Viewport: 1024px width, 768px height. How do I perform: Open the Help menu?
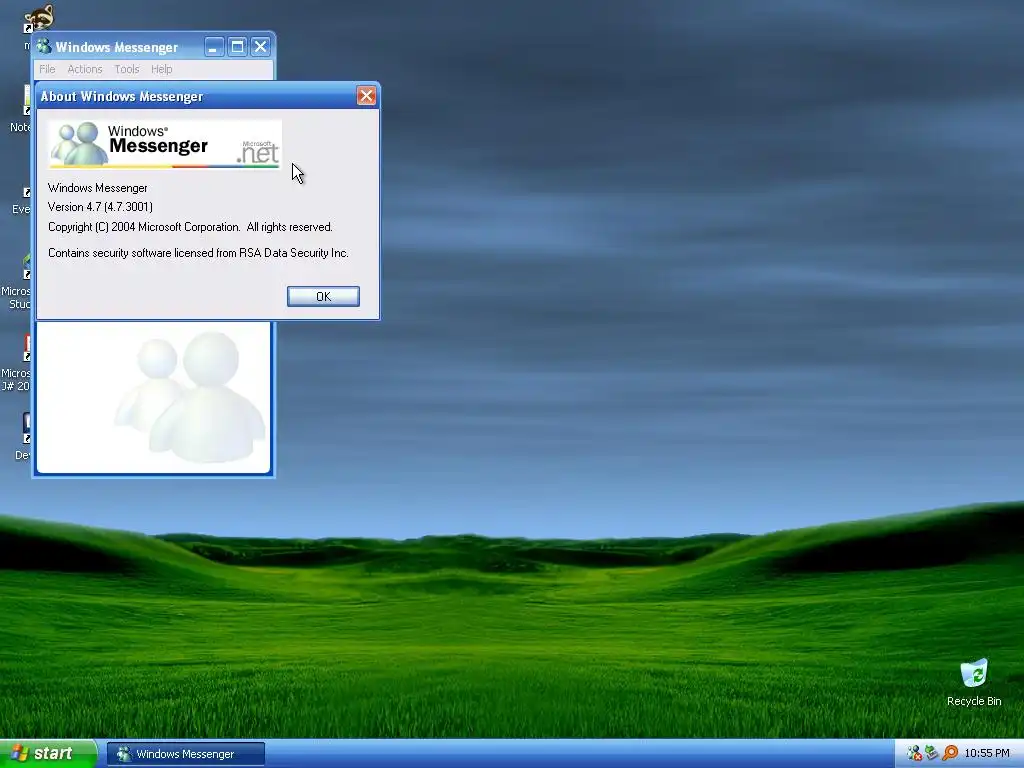tap(162, 69)
